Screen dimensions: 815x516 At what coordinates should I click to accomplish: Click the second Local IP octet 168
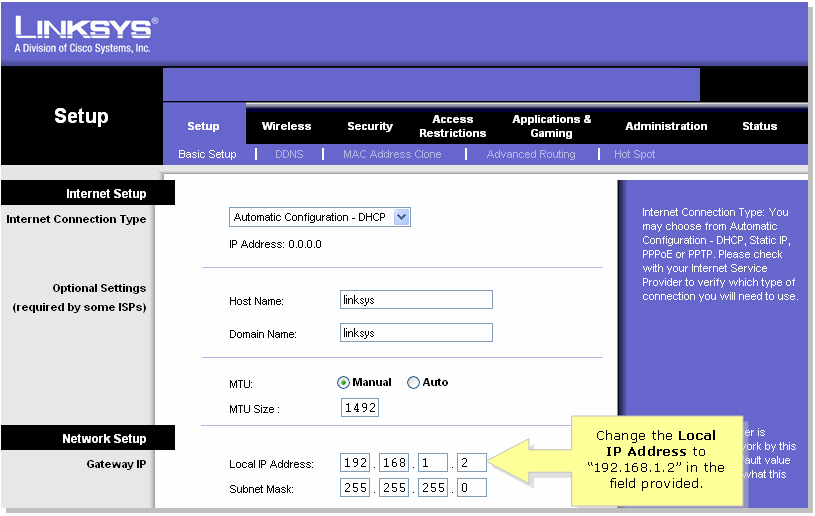click(393, 462)
